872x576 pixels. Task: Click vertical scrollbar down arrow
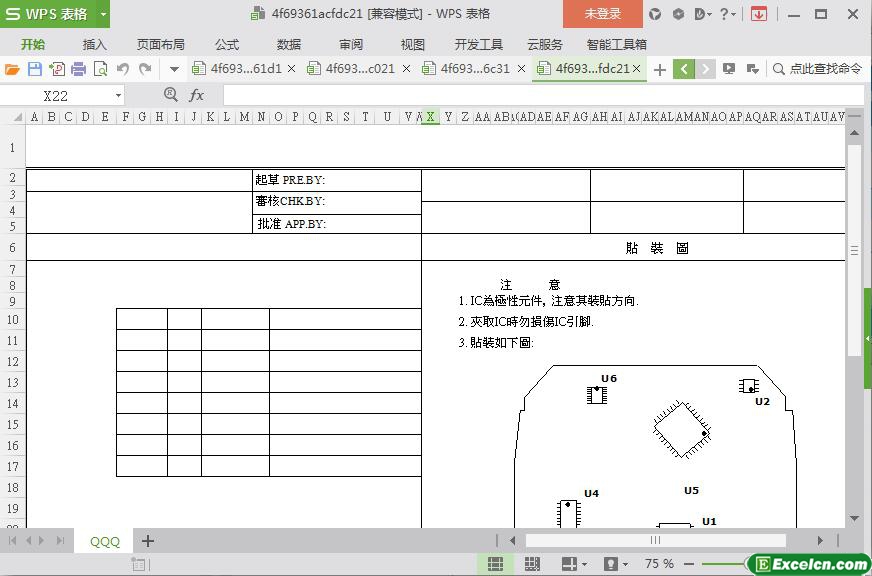pyautogui.click(x=855, y=518)
